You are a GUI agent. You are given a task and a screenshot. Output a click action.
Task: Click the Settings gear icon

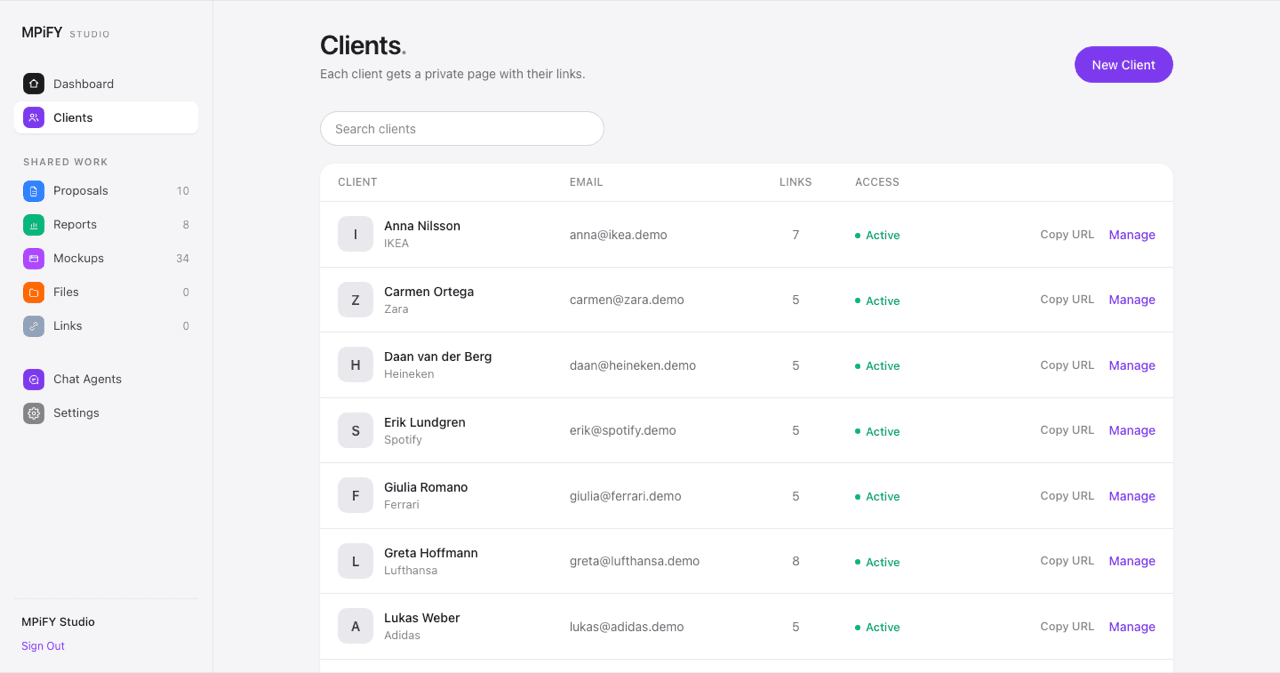(x=34, y=413)
